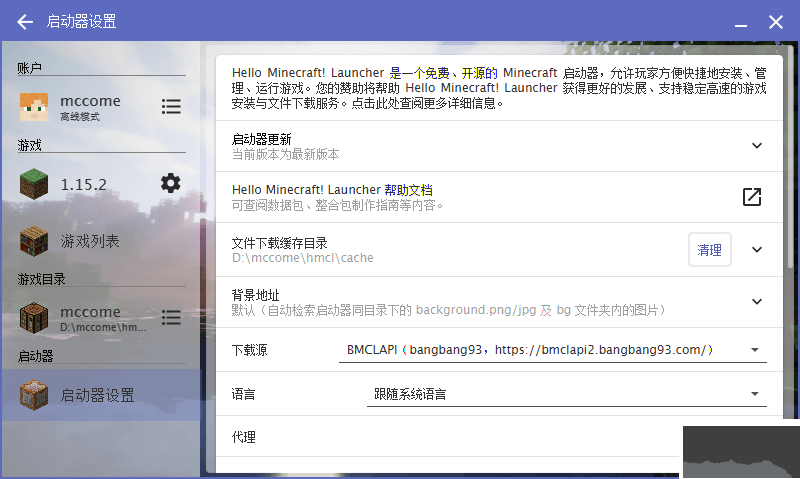Click the 代理 section heading
Screen dimensions: 800x479
click(243, 437)
